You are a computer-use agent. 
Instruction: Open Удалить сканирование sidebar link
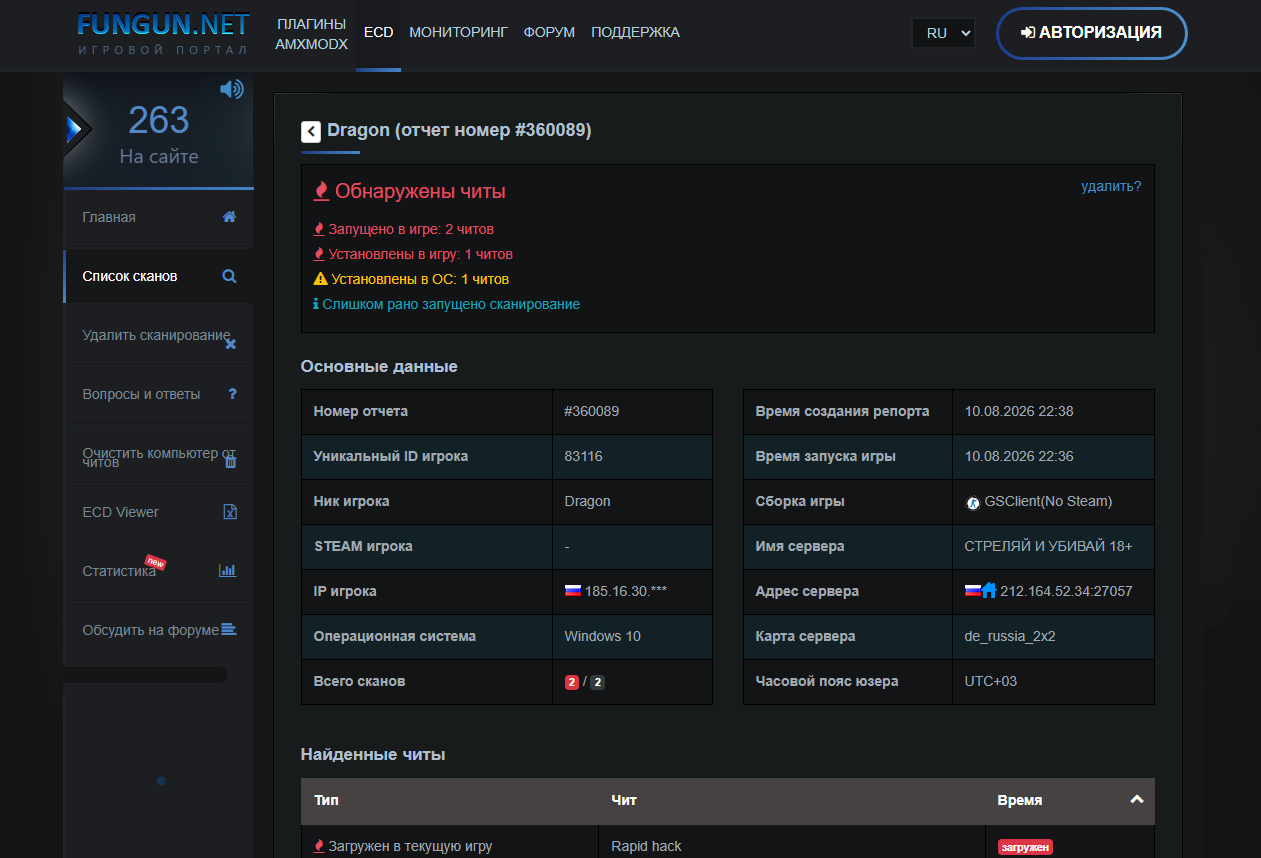coord(158,335)
